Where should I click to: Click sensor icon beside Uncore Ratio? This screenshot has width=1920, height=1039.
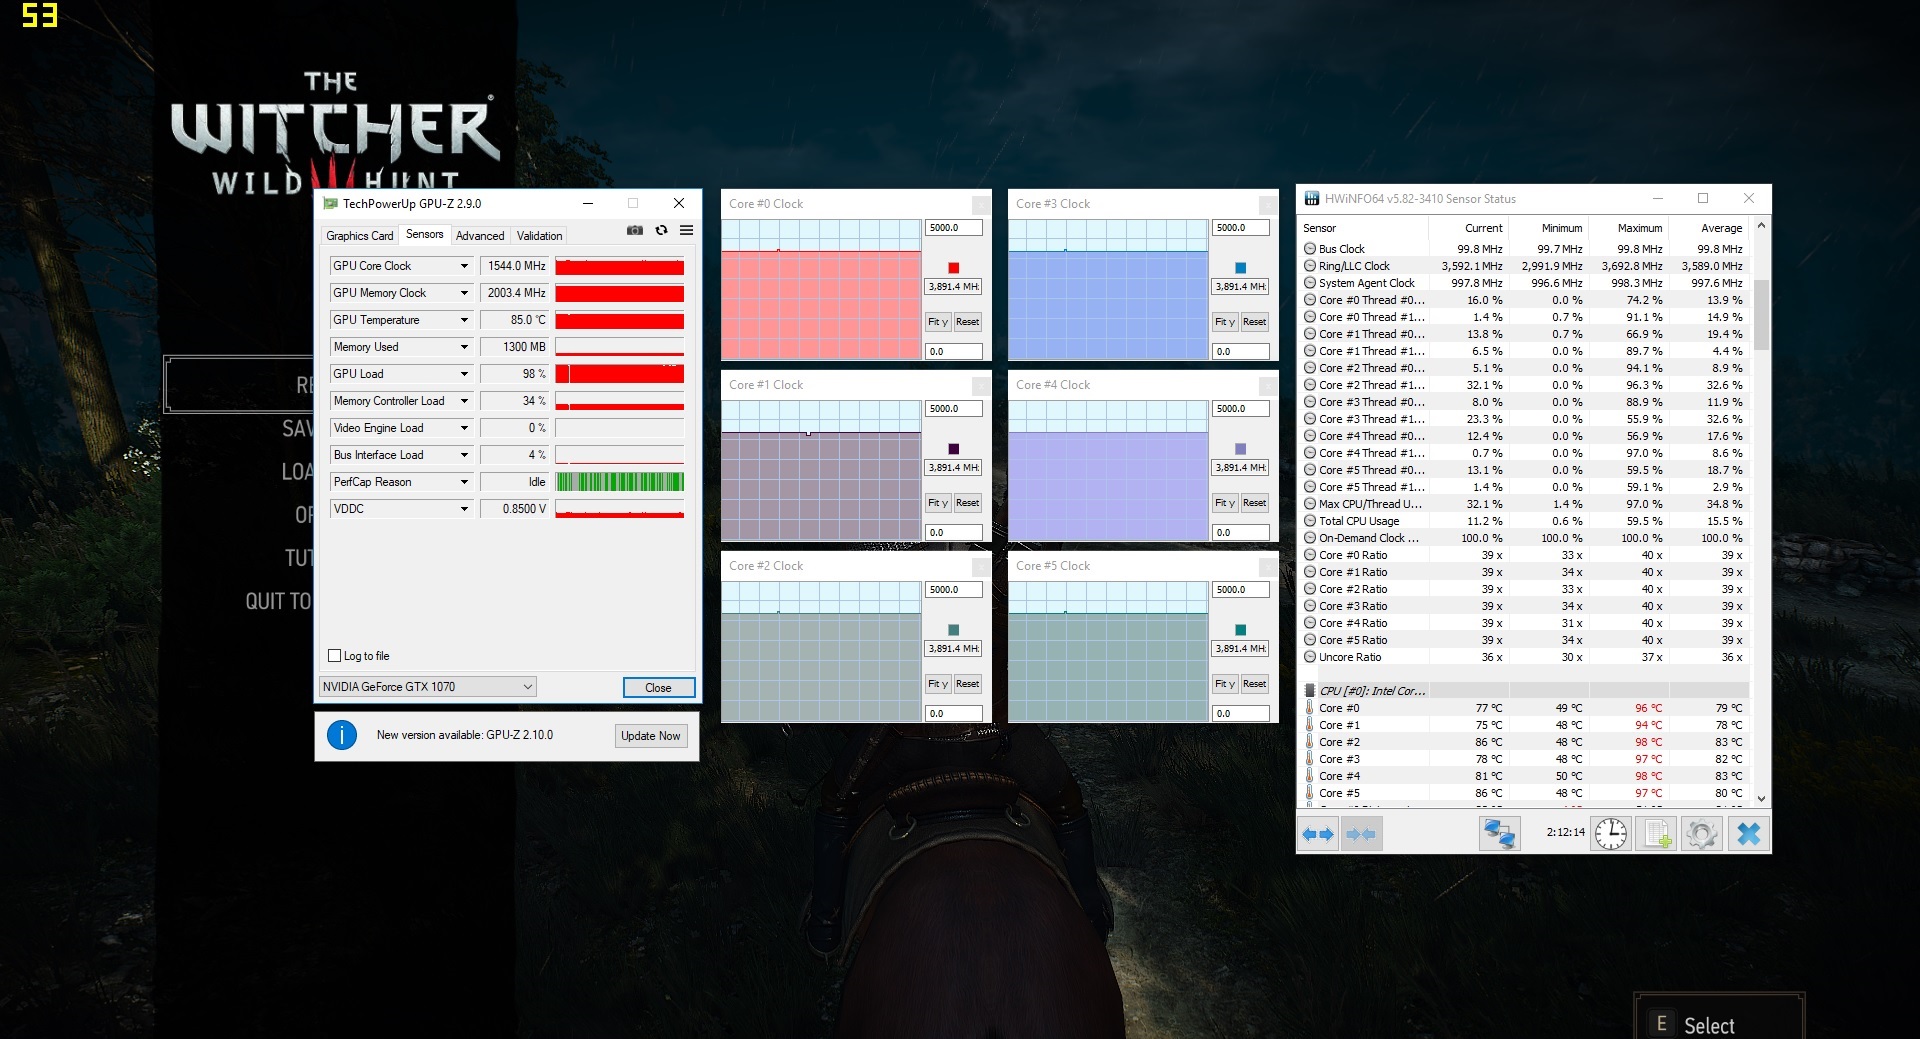[1310, 657]
